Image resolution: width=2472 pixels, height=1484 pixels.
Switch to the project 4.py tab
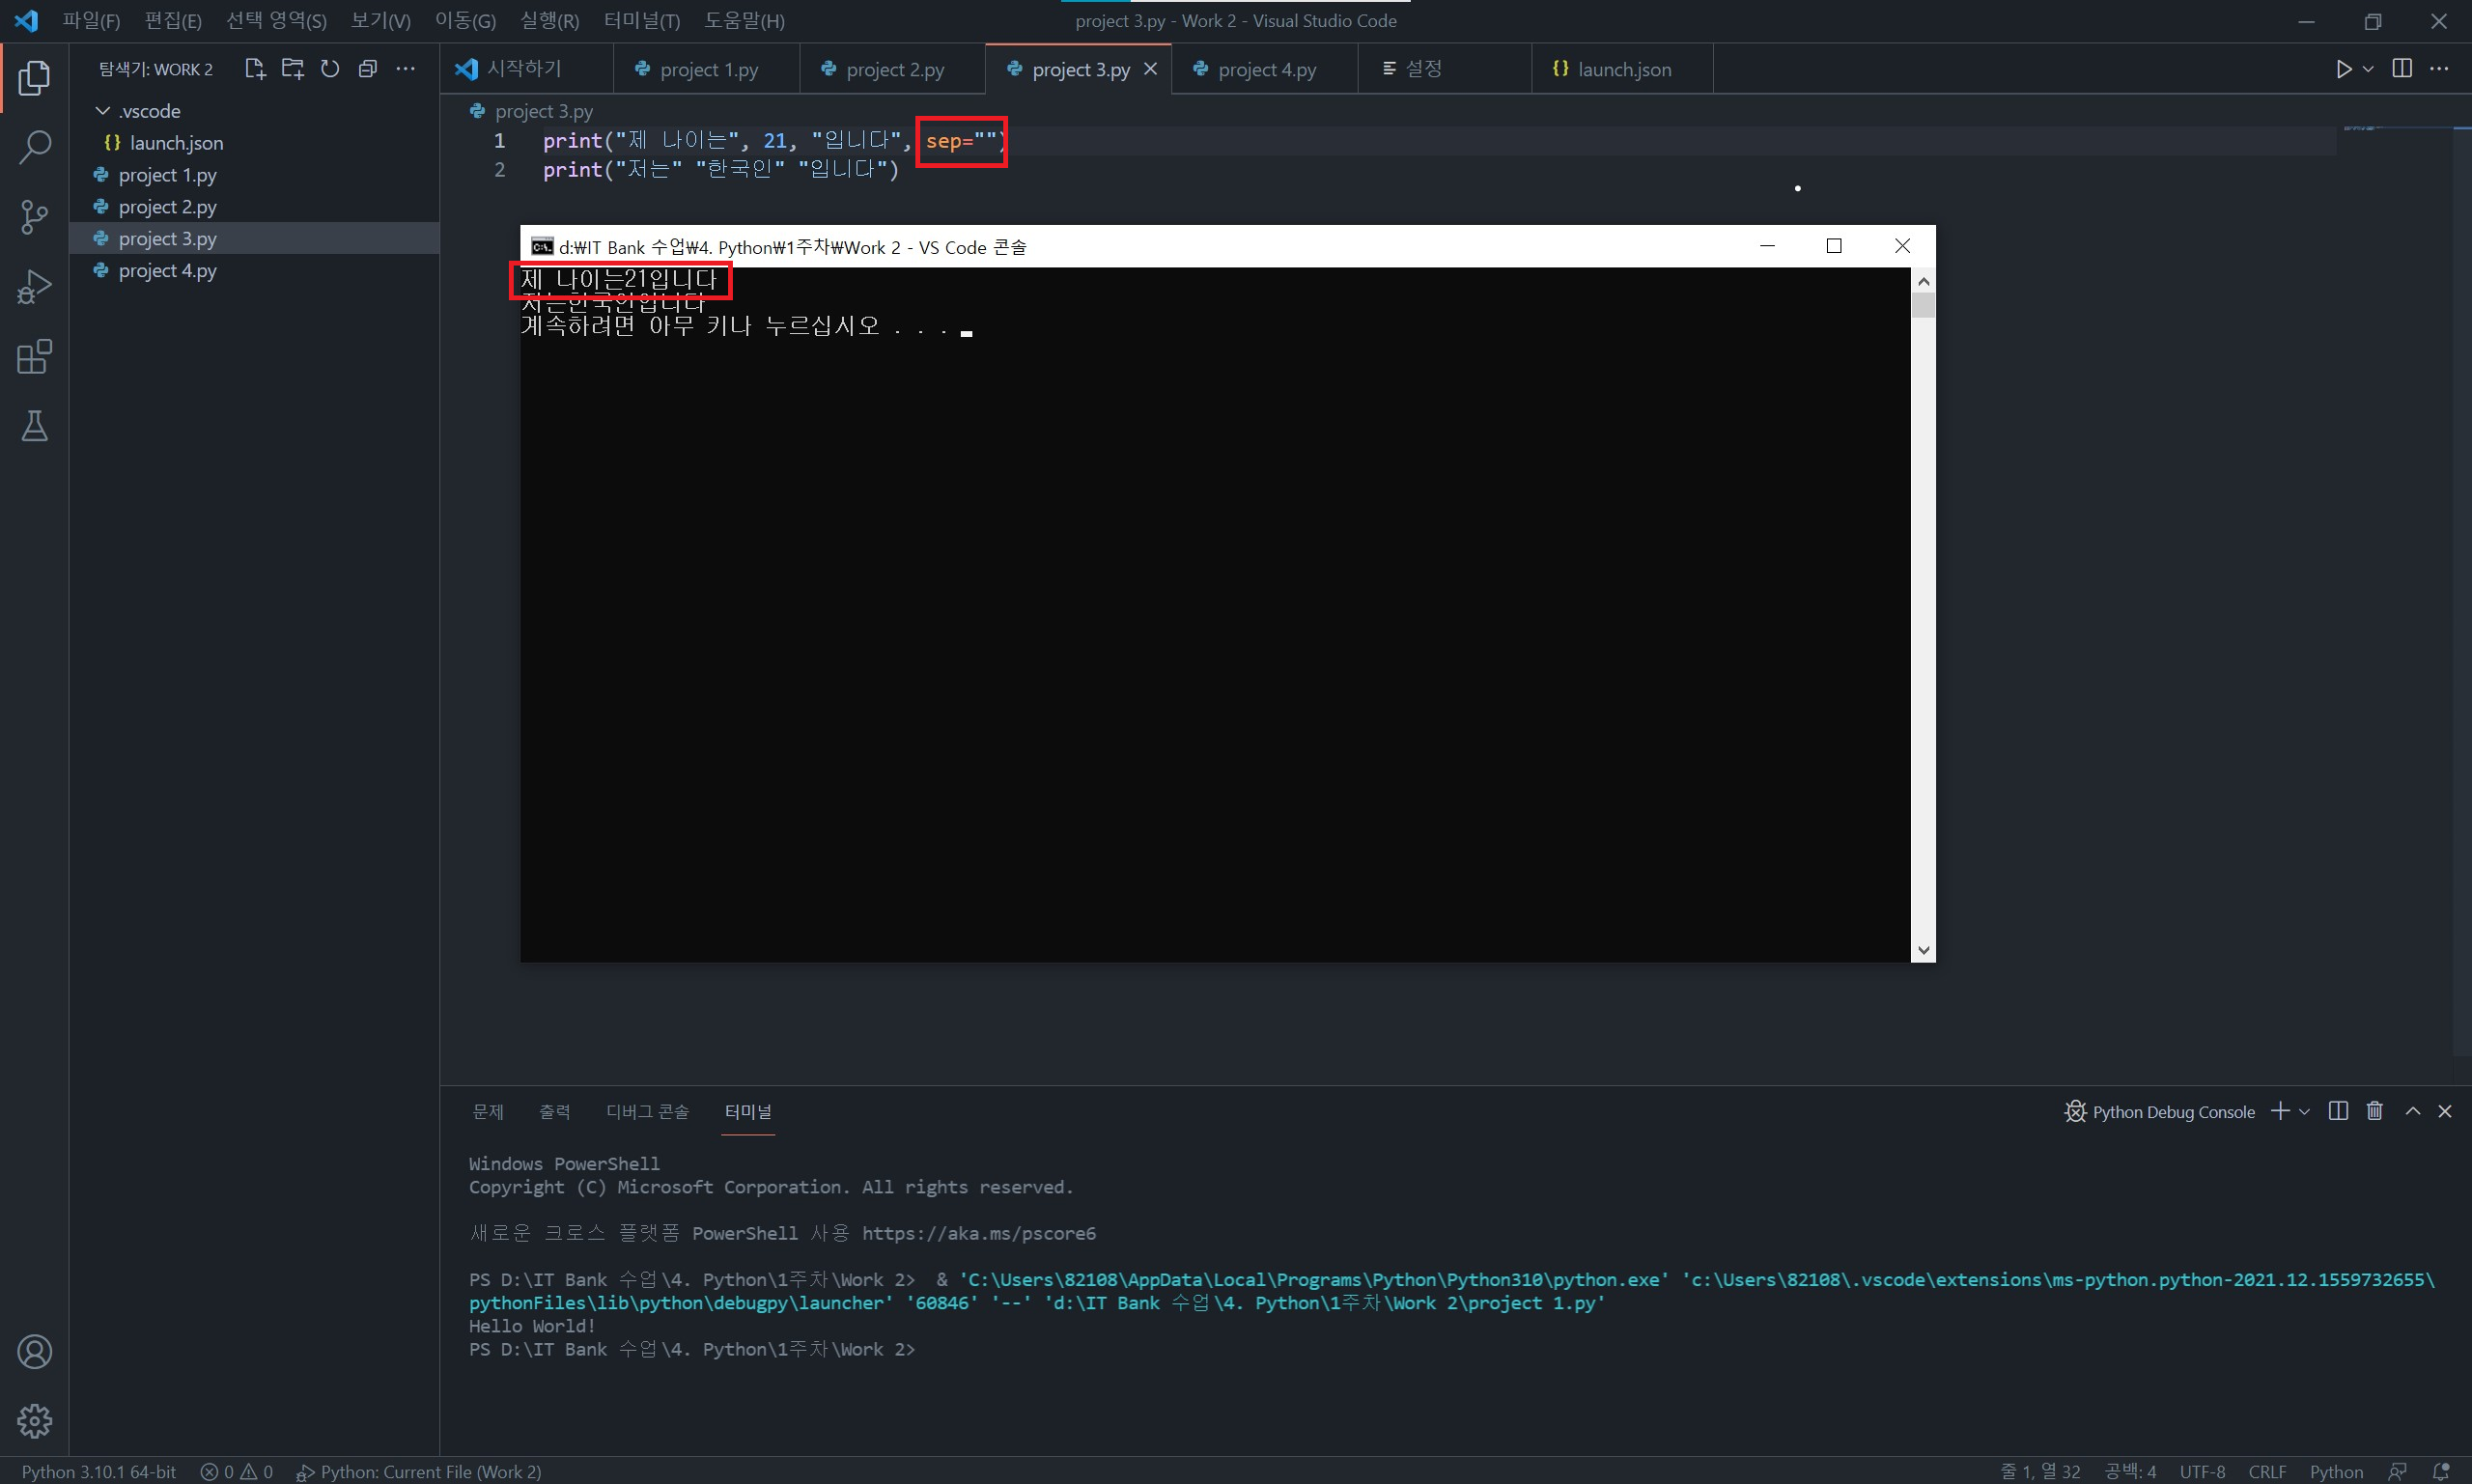point(1266,70)
